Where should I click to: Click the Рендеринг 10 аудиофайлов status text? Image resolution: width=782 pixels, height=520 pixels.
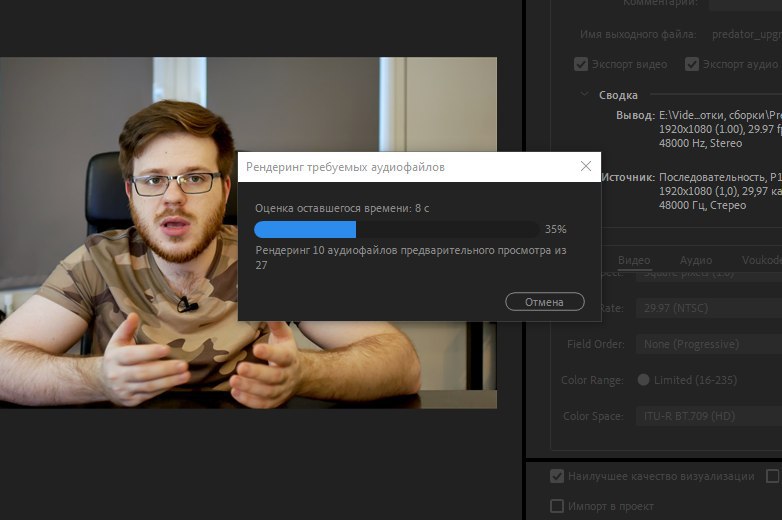pyautogui.click(x=410, y=257)
